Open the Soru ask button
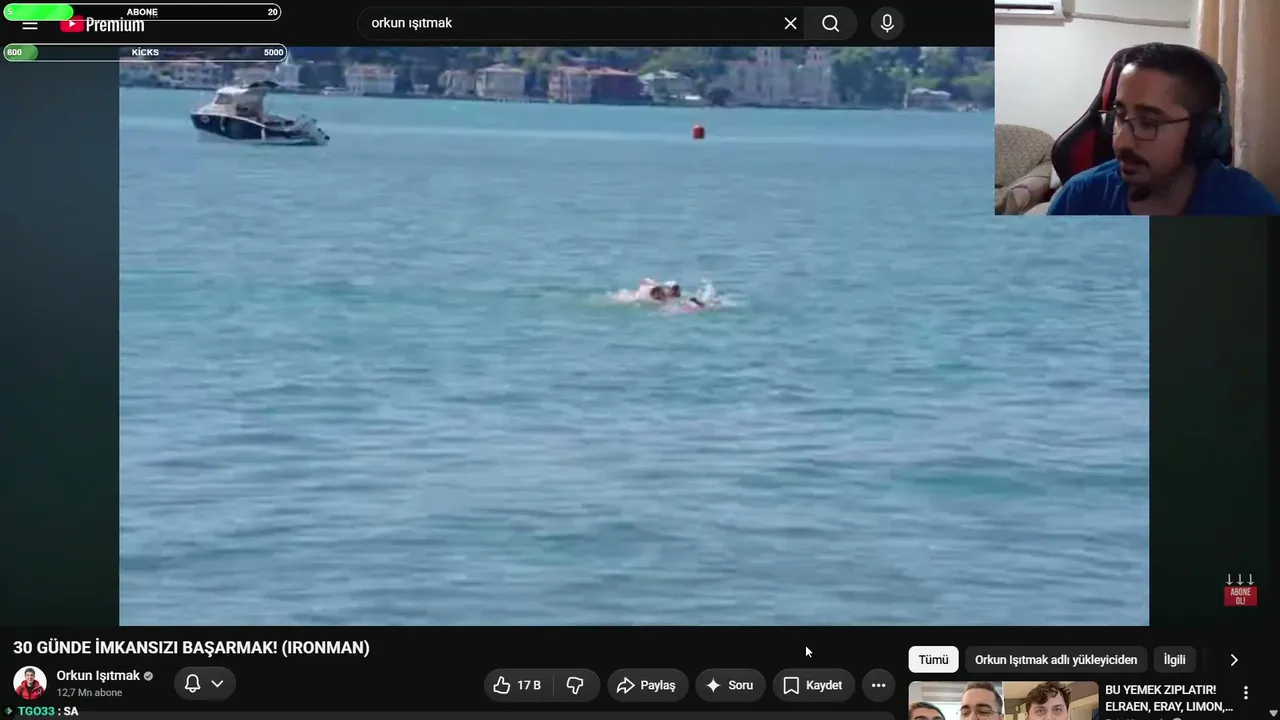Screen dimensions: 1280x720 click(x=730, y=685)
